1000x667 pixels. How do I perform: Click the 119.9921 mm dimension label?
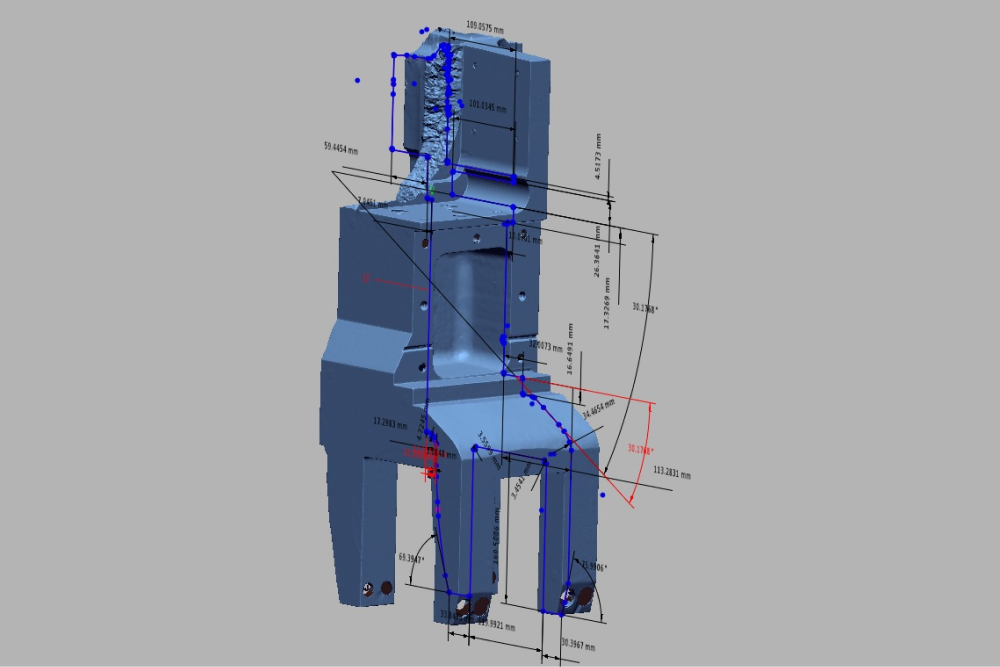click(496, 624)
